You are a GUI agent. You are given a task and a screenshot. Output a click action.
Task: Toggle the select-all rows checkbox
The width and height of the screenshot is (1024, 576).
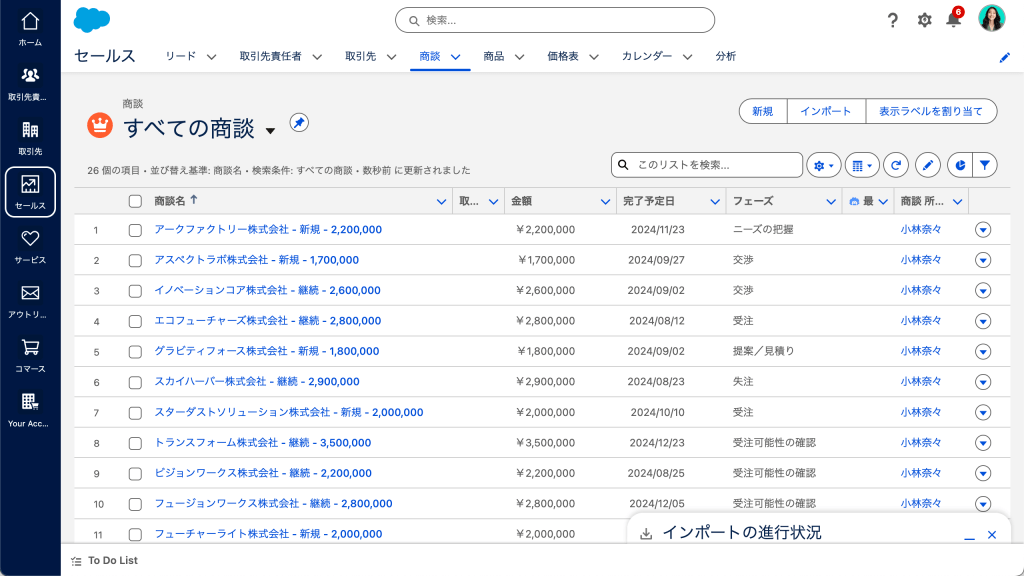click(135, 201)
